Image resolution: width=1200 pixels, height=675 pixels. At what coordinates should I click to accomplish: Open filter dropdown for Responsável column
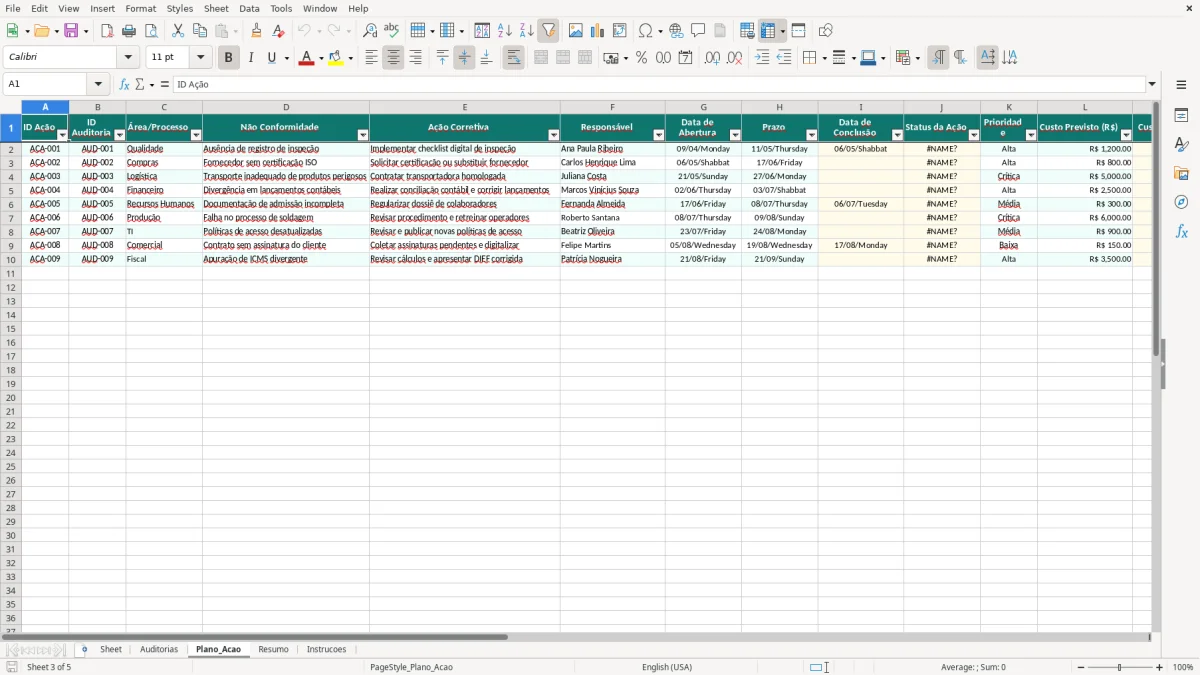coord(659,135)
